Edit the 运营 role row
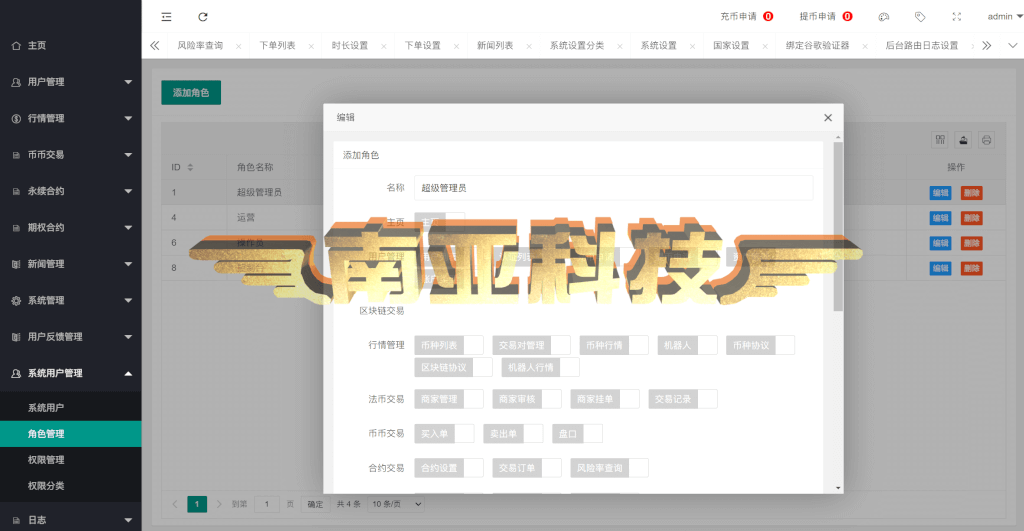 pyautogui.click(x=940, y=217)
